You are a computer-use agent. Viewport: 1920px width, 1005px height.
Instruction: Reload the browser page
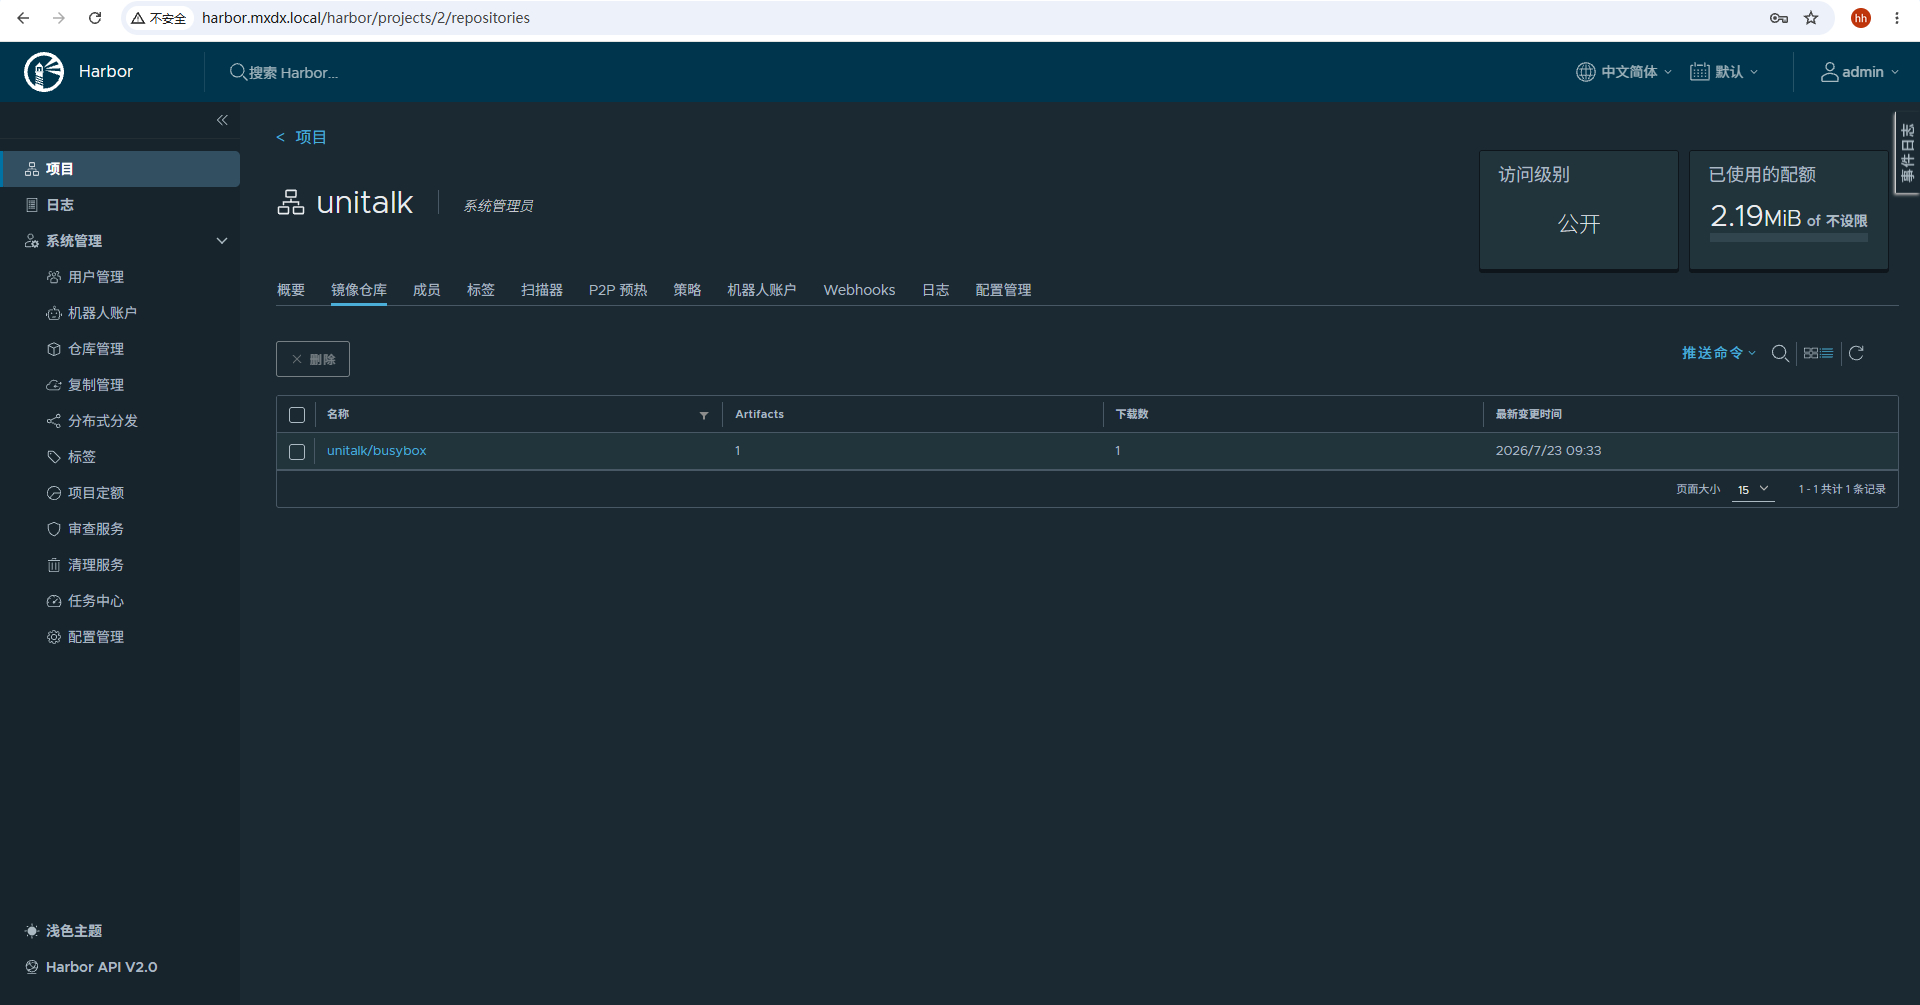[95, 18]
